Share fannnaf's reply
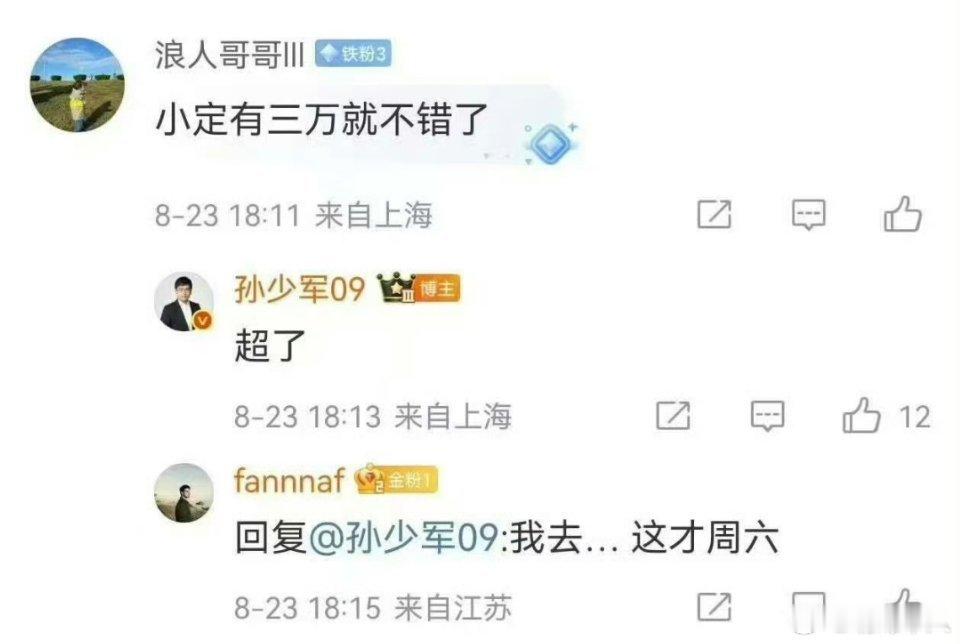This screenshot has width=960, height=644. 714,607
